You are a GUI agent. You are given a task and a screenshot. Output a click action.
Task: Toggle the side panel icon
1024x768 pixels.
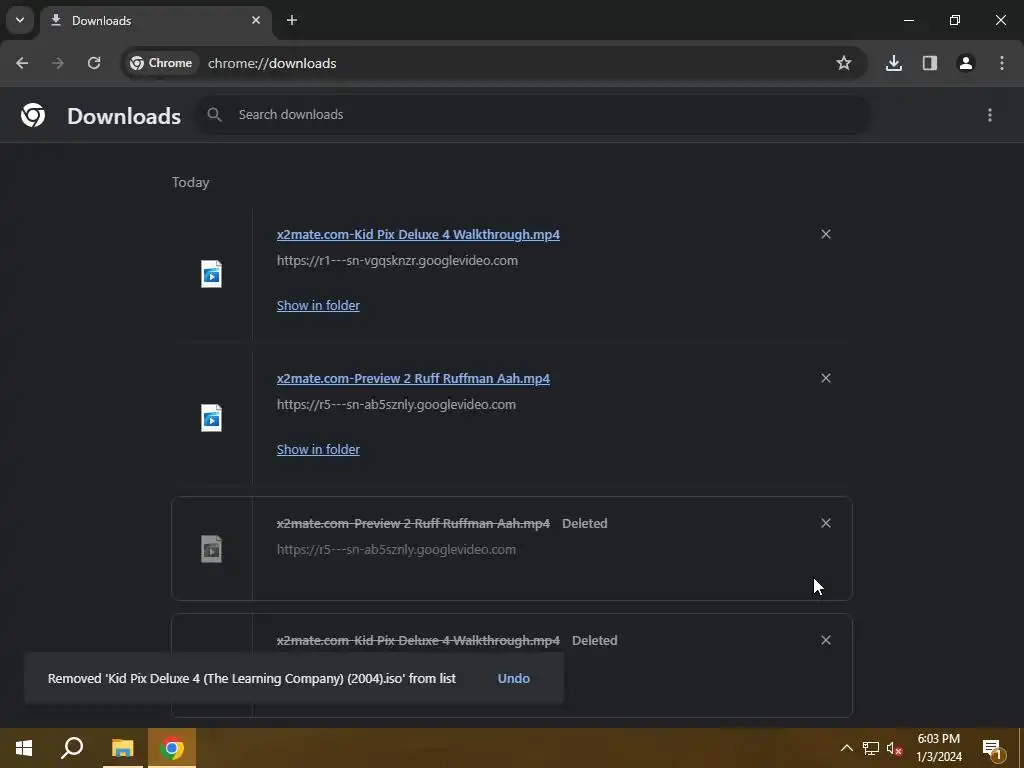click(x=930, y=63)
